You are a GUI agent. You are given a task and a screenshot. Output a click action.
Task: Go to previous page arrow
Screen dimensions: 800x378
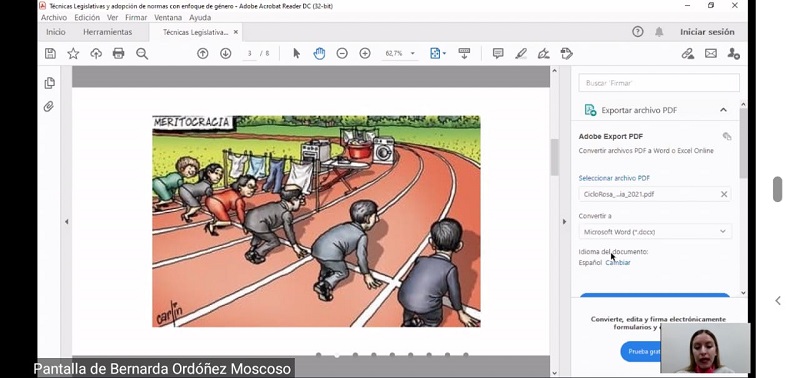[203, 54]
